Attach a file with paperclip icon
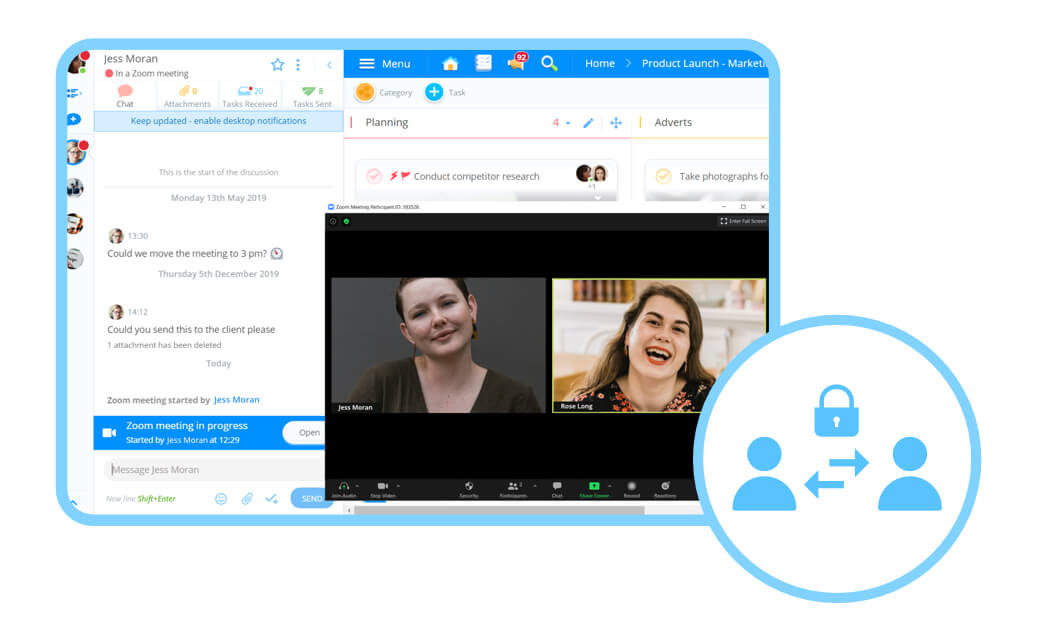Image resolution: width=1038 pixels, height=642 pixels. point(247,498)
